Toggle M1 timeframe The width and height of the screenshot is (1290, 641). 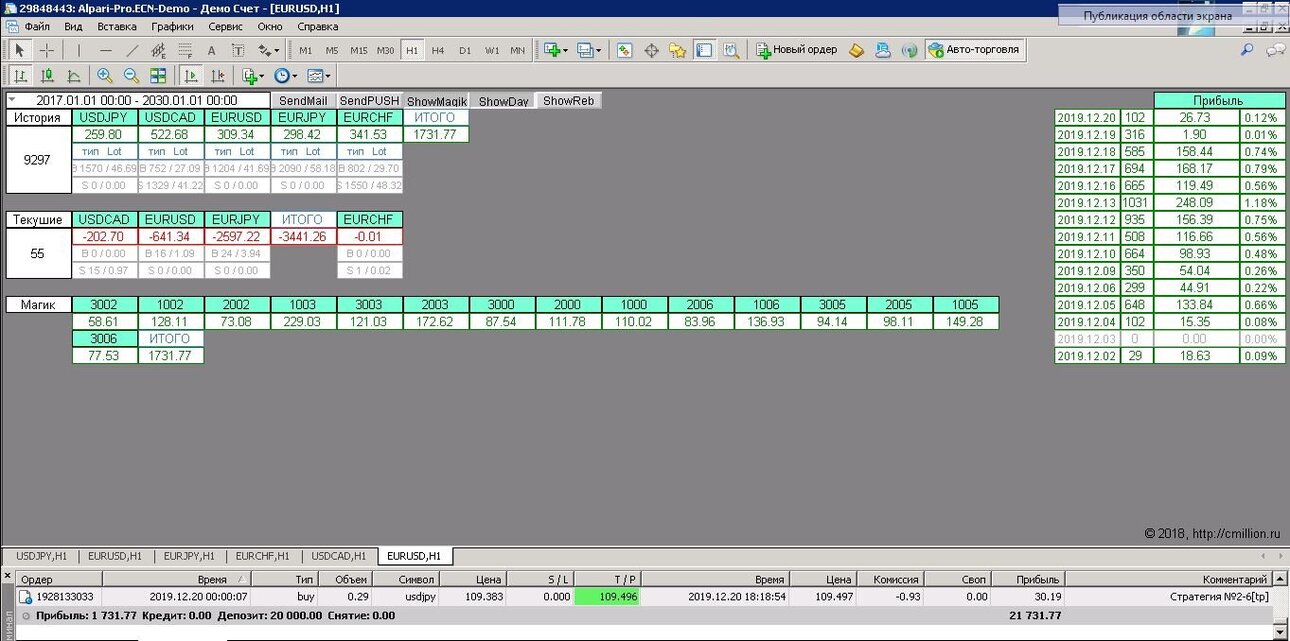click(x=305, y=50)
